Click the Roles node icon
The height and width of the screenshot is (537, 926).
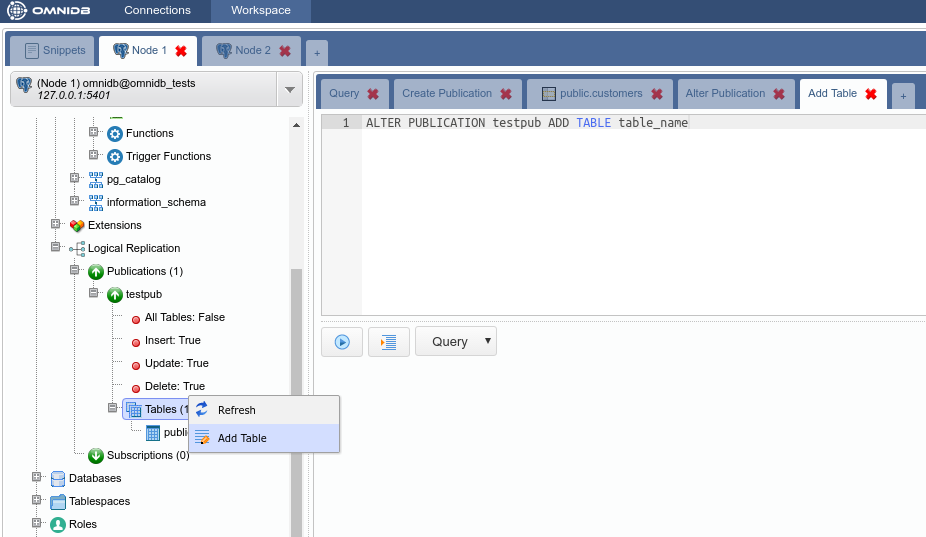(58, 524)
